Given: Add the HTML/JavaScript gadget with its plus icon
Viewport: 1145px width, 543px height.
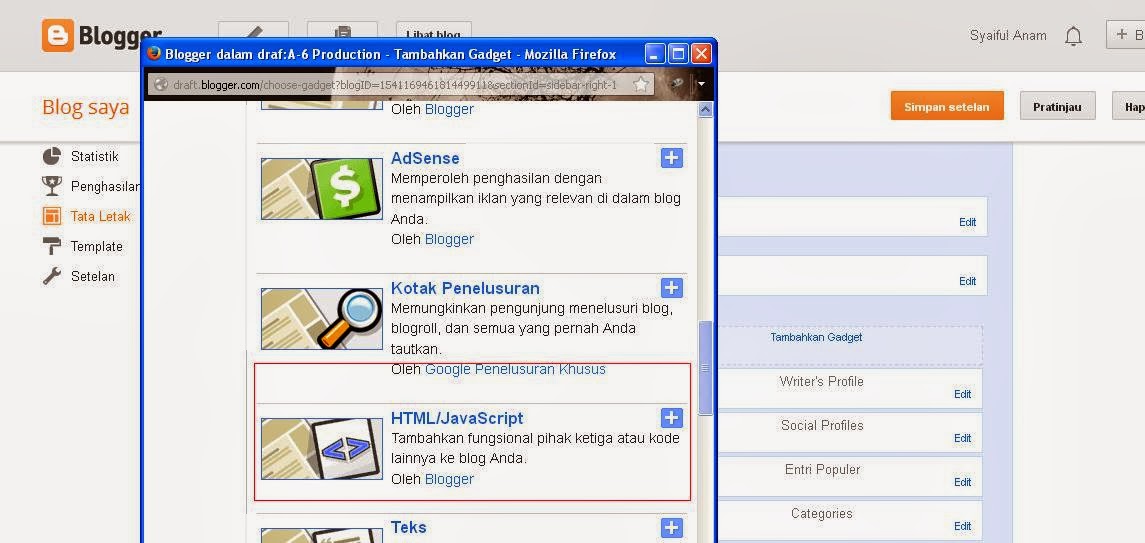Looking at the screenshot, I should (672, 417).
